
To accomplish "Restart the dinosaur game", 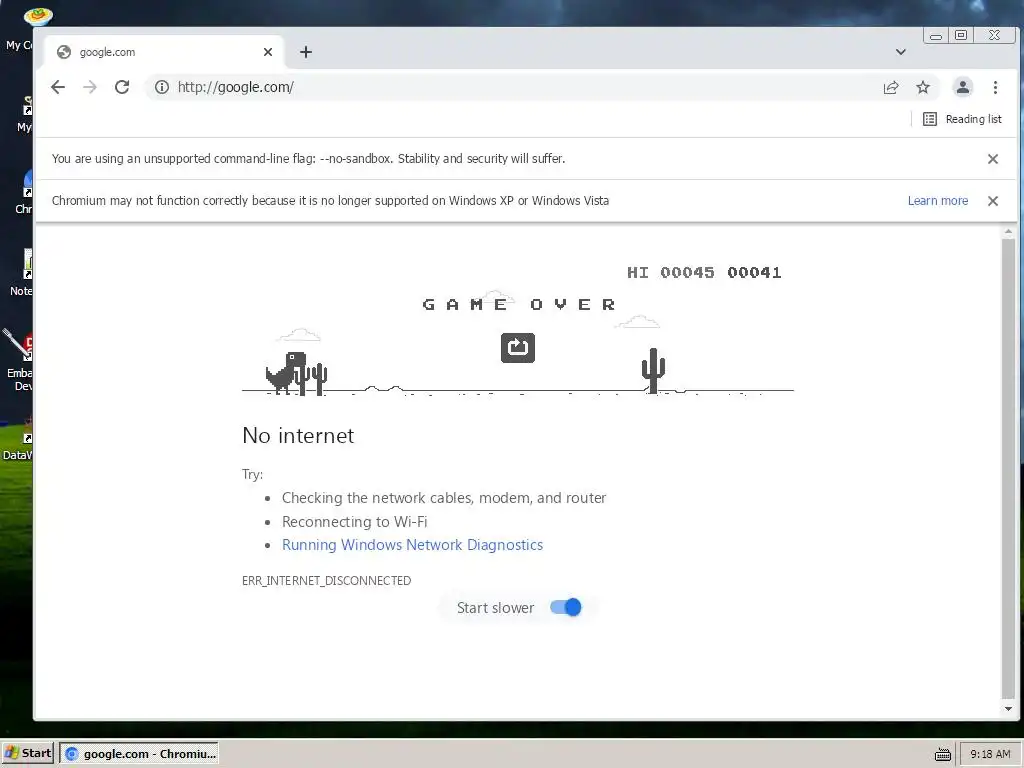I will tap(518, 347).
